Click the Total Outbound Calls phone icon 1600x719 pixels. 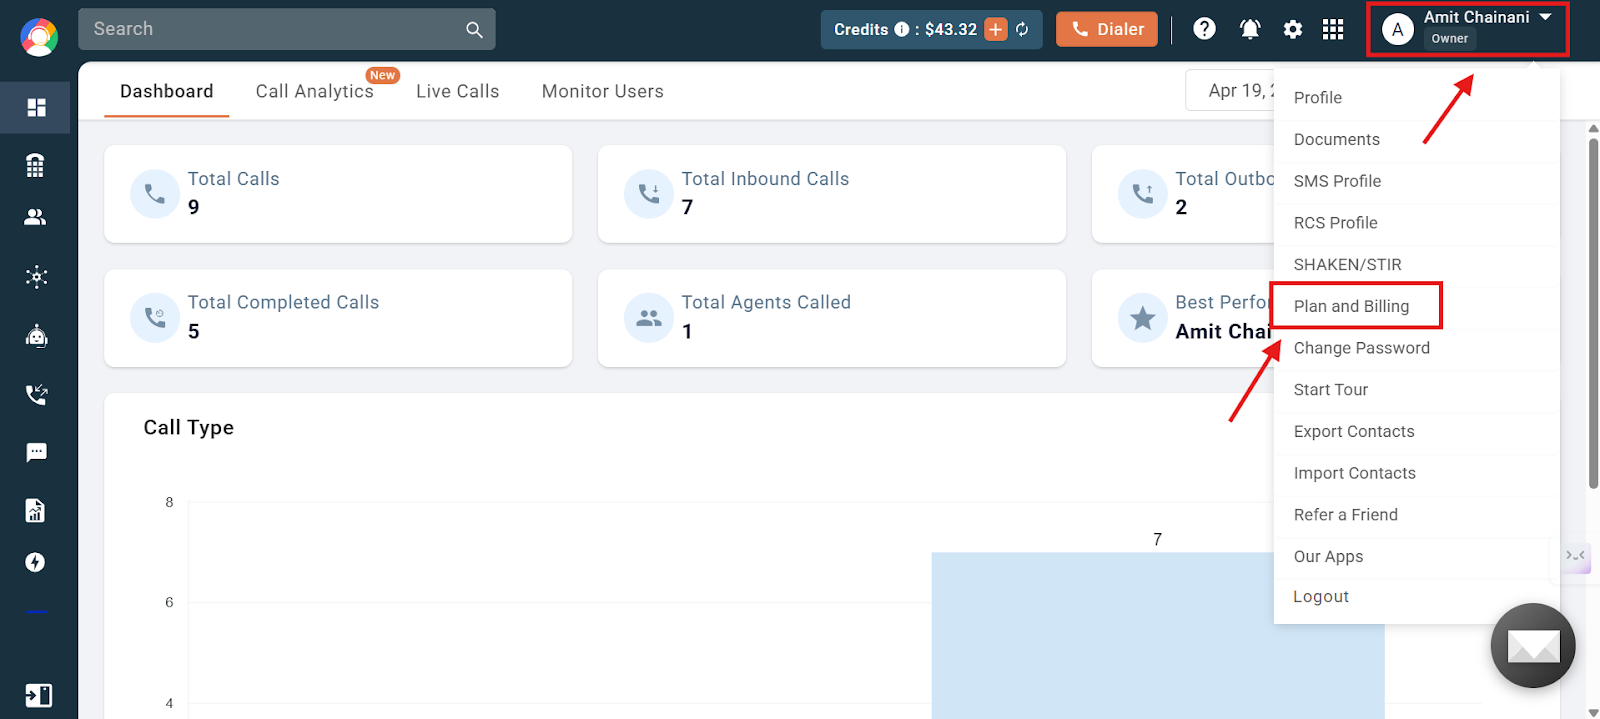pyautogui.click(x=1143, y=193)
